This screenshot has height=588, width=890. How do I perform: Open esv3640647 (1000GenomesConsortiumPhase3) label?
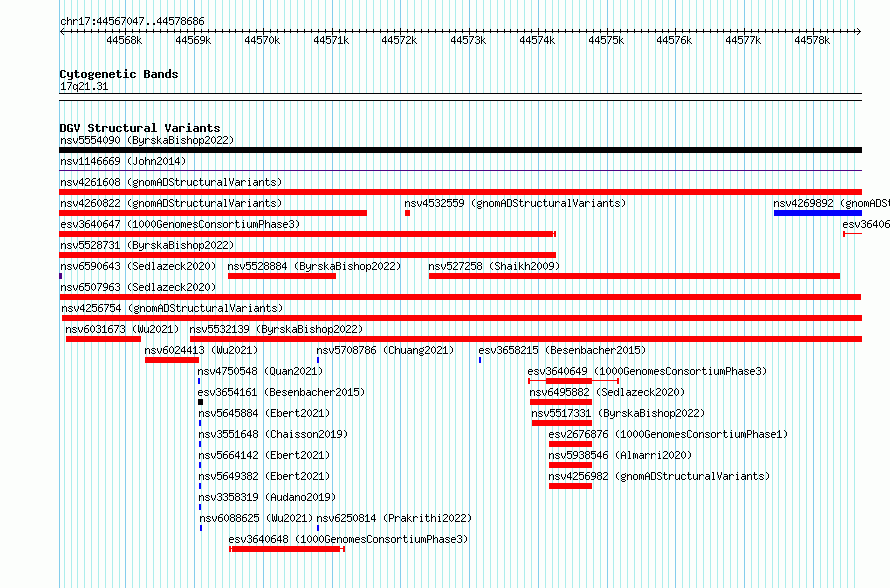click(180, 224)
